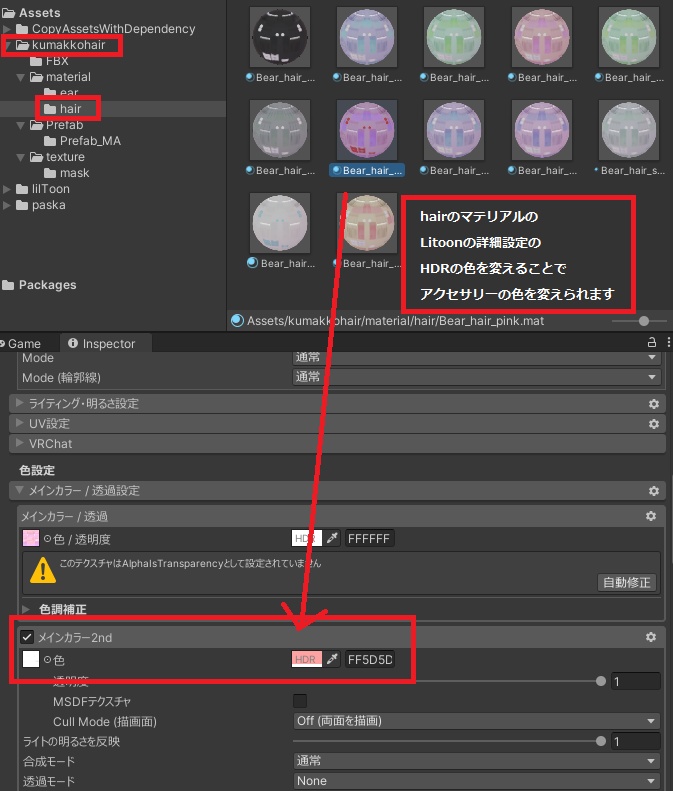The height and width of the screenshot is (791, 673).
Task: Collapse the メインカラー / 透過設定 section
Action: tap(20, 490)
